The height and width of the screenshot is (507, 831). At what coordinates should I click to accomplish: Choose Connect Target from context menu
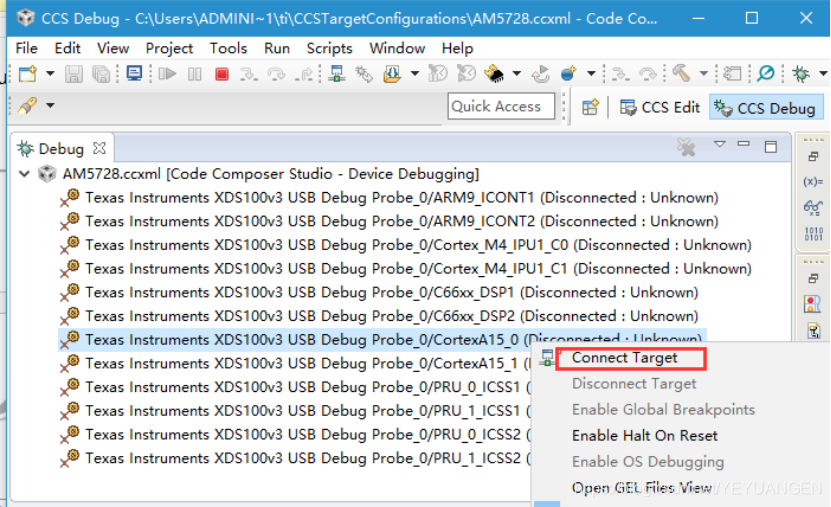pos(624,358)
